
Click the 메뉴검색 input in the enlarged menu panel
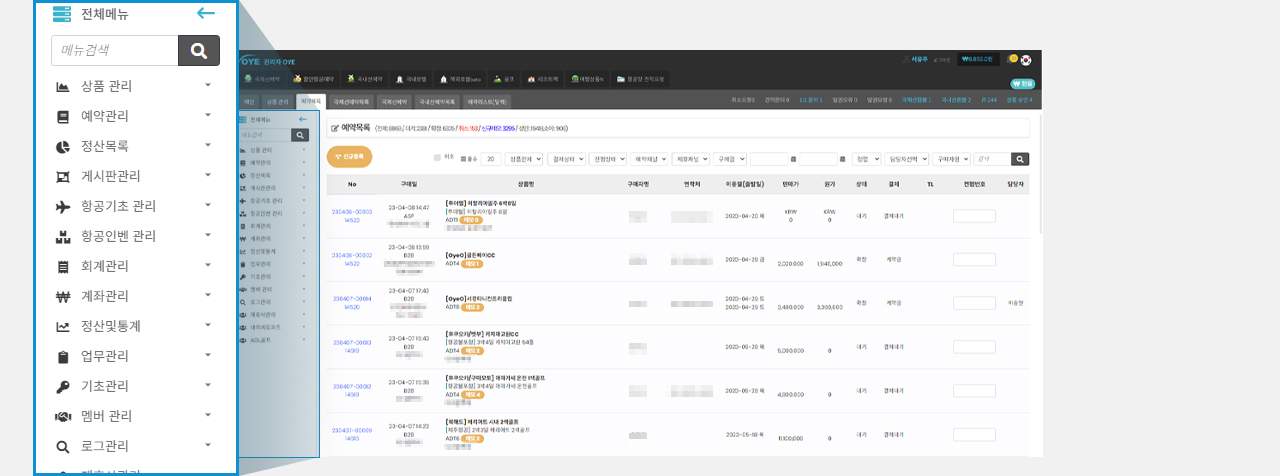114,50
